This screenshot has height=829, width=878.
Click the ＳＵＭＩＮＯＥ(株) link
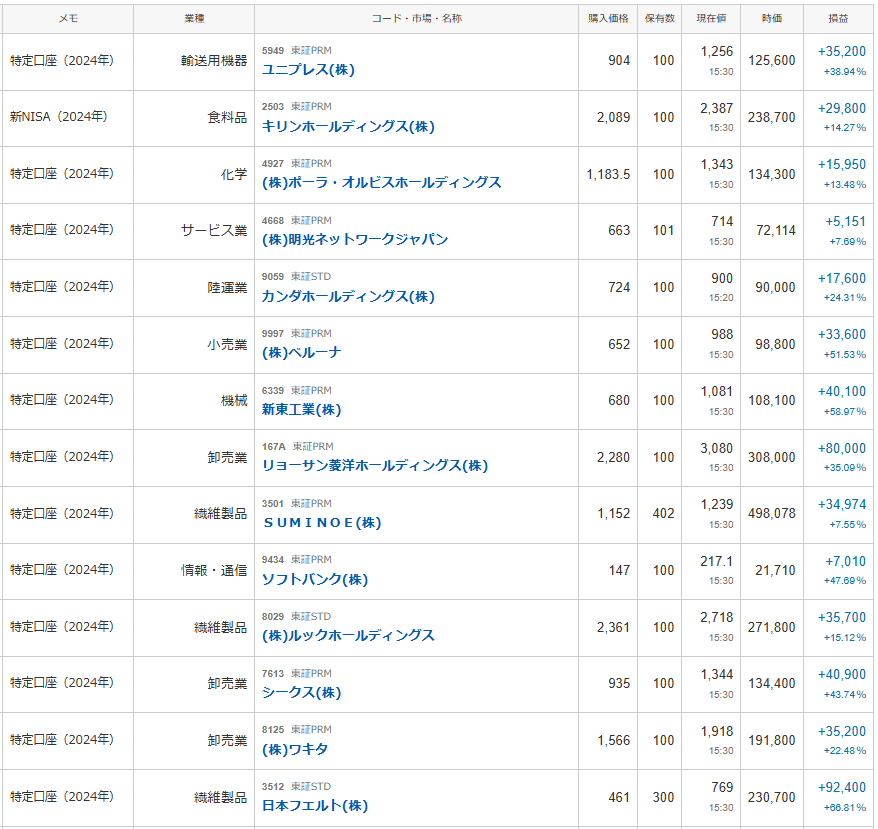321,523
